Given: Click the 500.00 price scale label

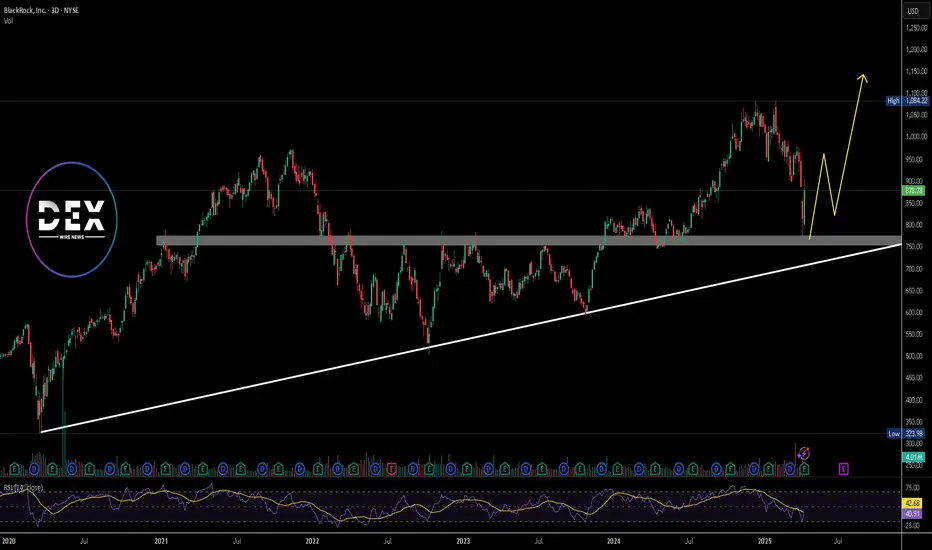Looking at the screenshot, I should (915, 356).
